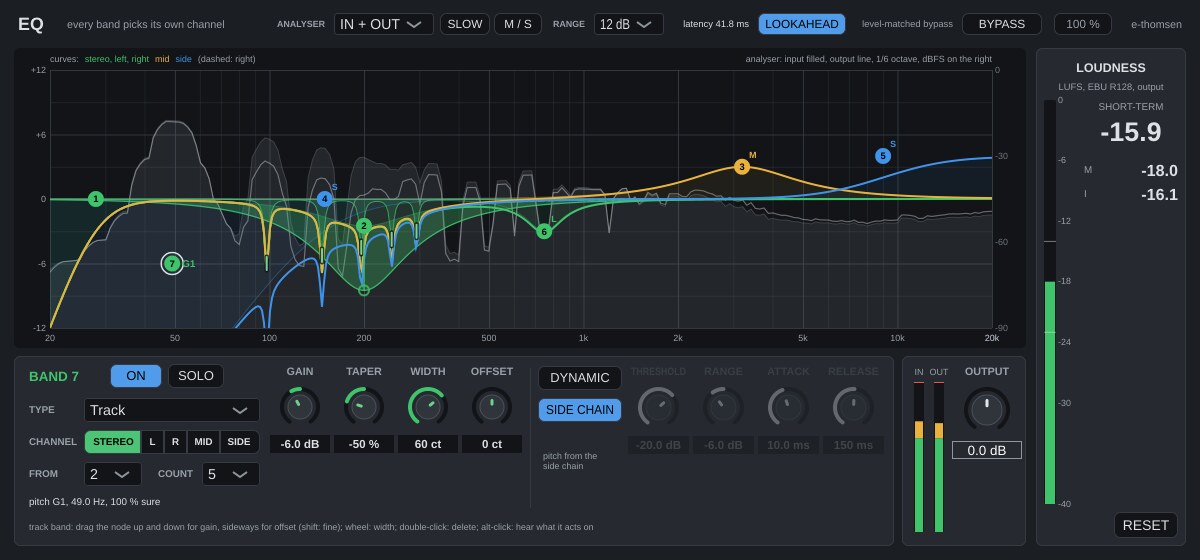Click the -6.0 dB gain value field
This screenshot has height=560, width=1200.
[300, 444]
